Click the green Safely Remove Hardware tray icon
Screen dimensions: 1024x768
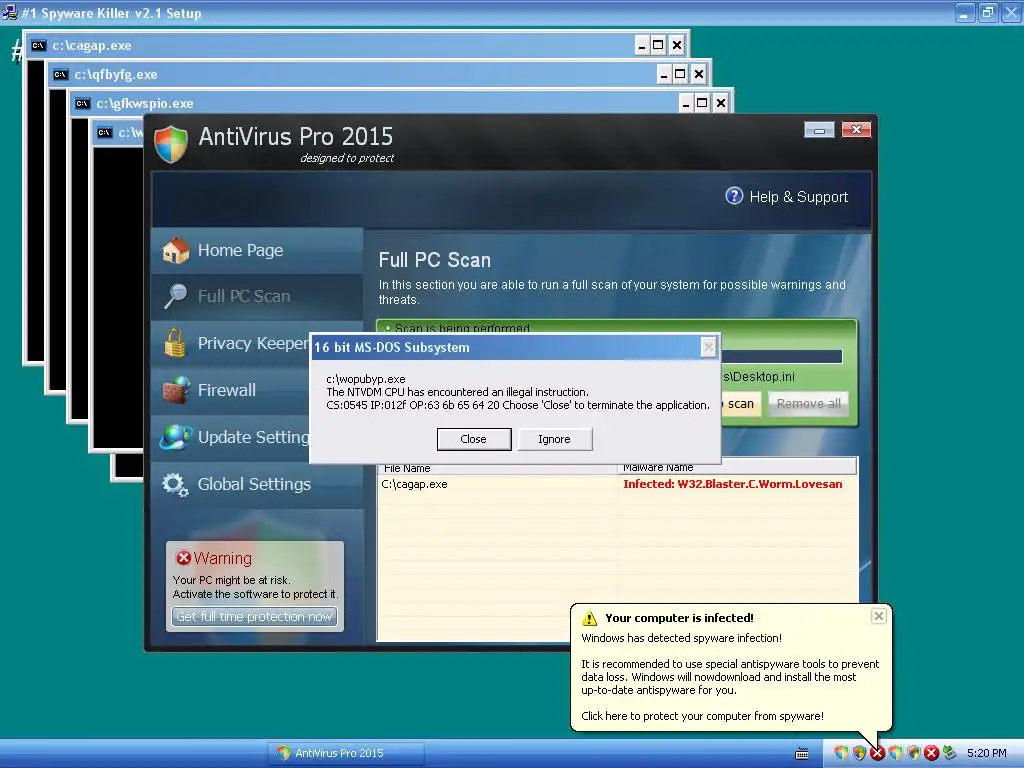[x=950, y=753]
